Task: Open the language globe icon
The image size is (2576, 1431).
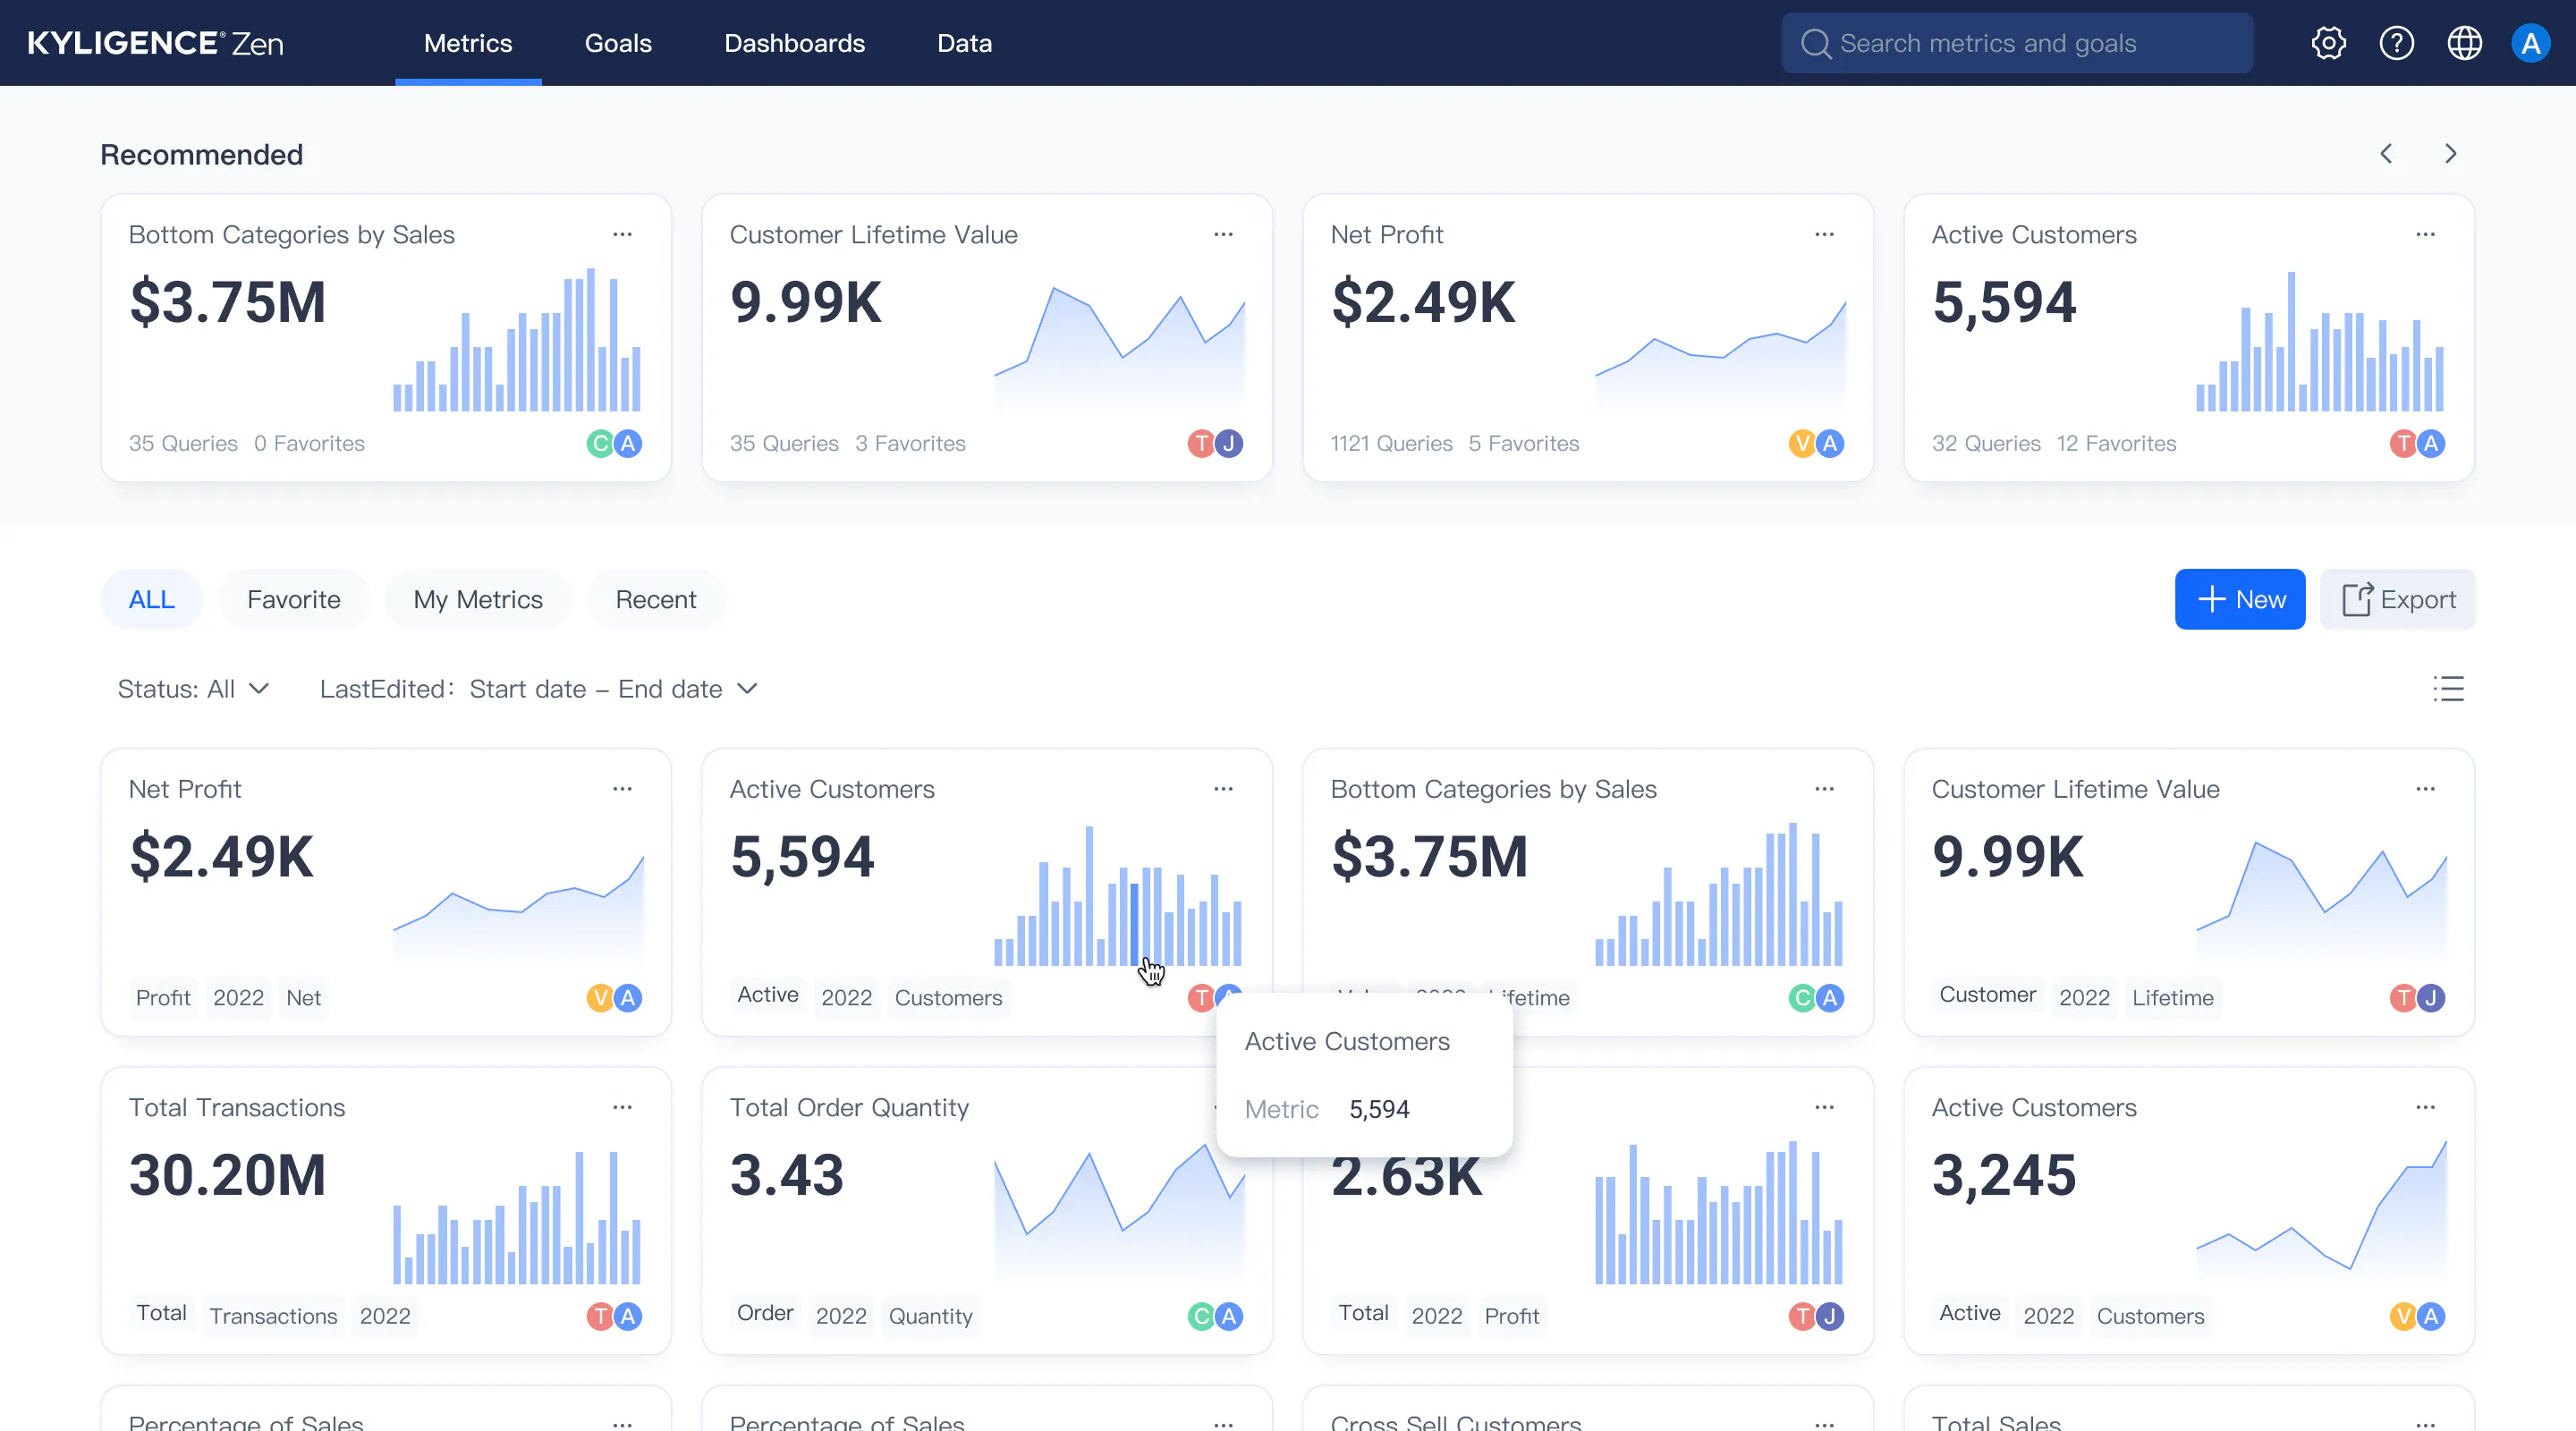Action: point(2464,43)
